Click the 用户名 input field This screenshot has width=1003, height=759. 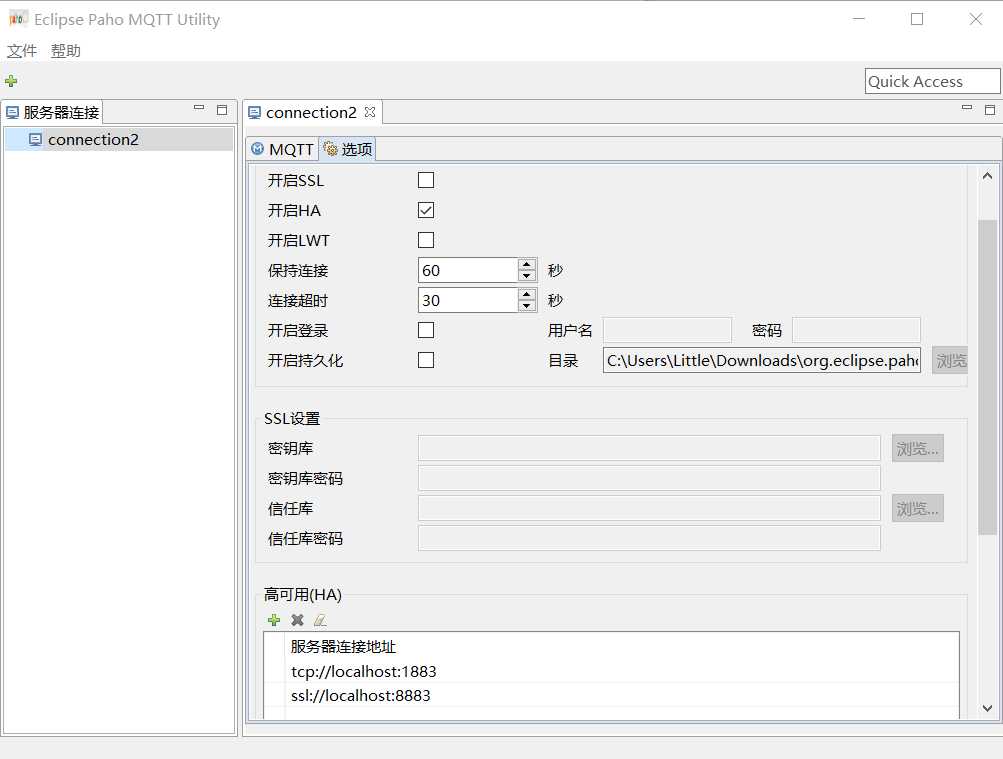pos(667,331)
